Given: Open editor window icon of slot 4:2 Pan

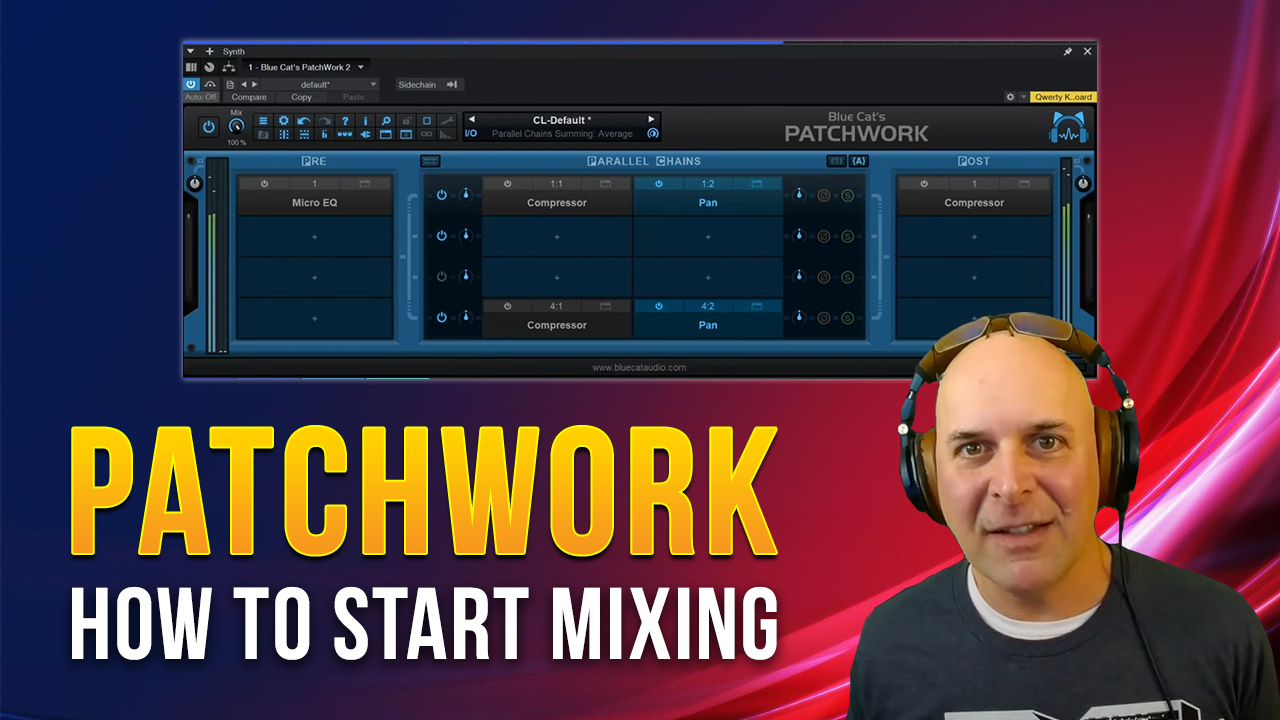Looking at the screenshot, I should (757, 306).
